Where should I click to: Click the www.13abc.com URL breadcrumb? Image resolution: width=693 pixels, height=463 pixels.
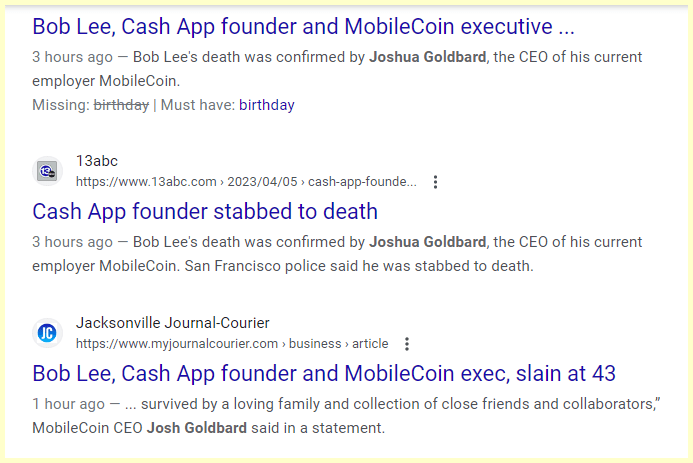146,182
